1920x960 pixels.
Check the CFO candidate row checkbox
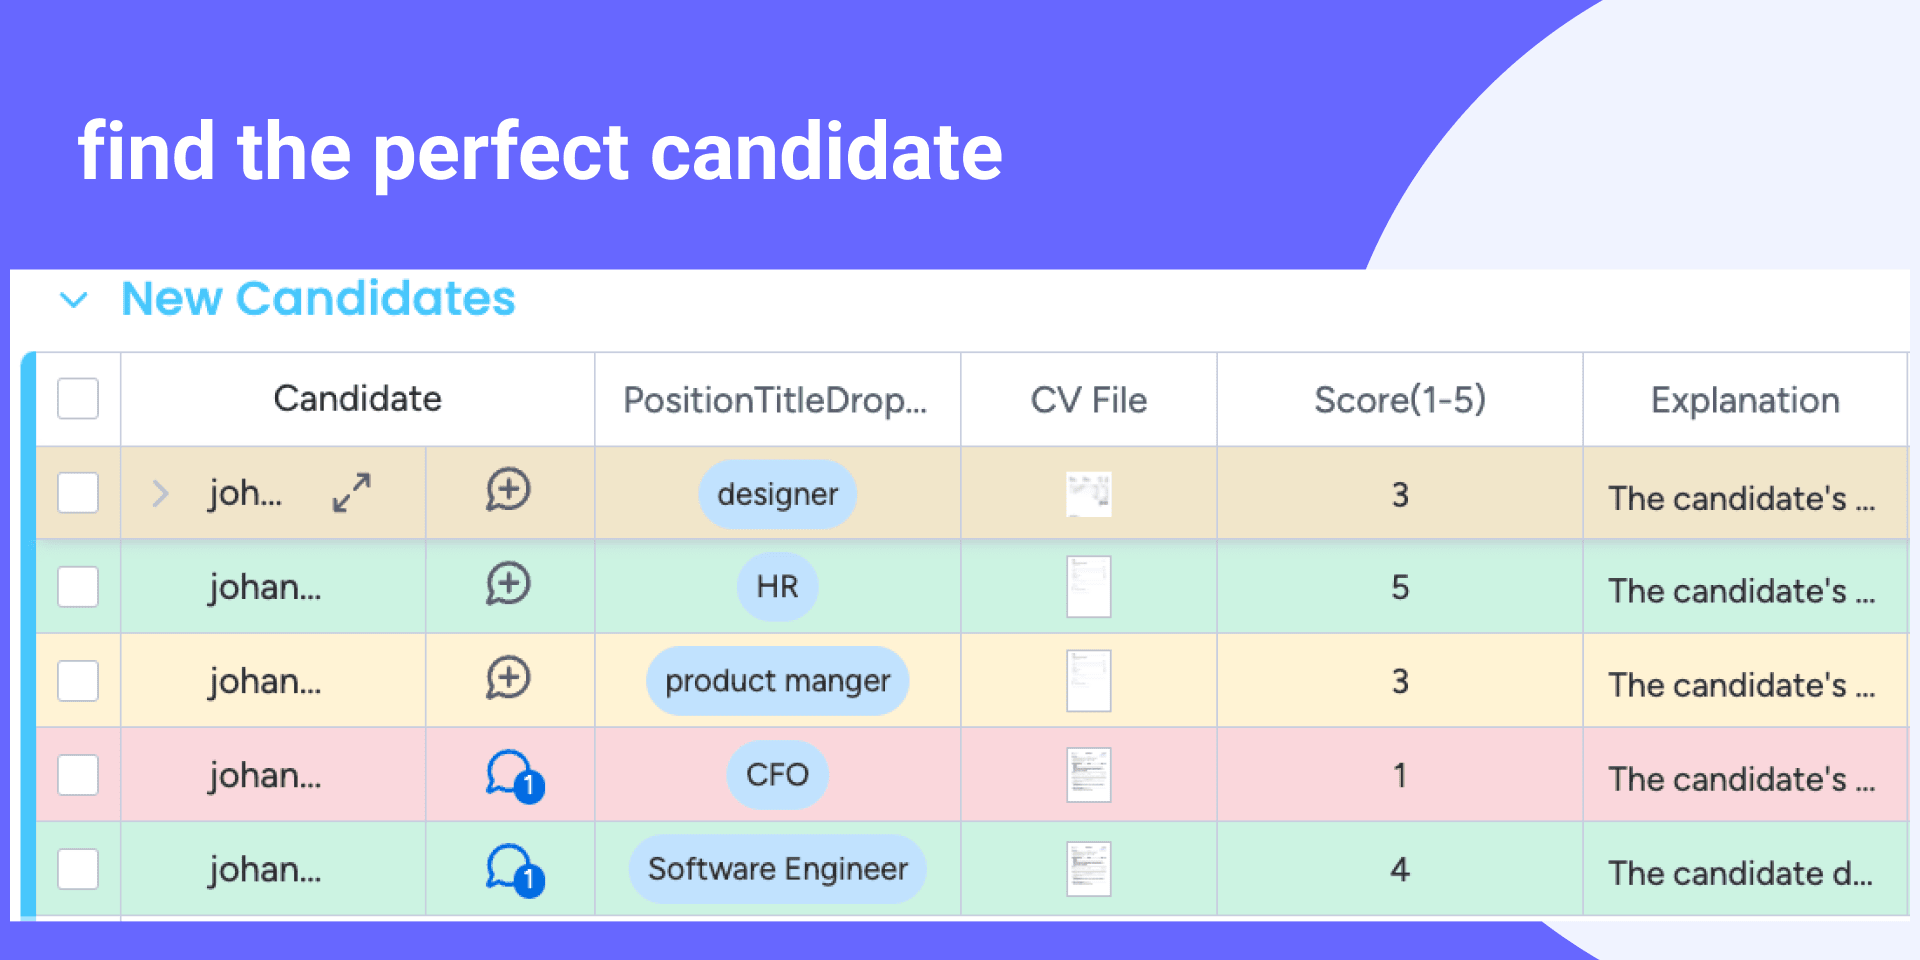(x=78, y=775)
